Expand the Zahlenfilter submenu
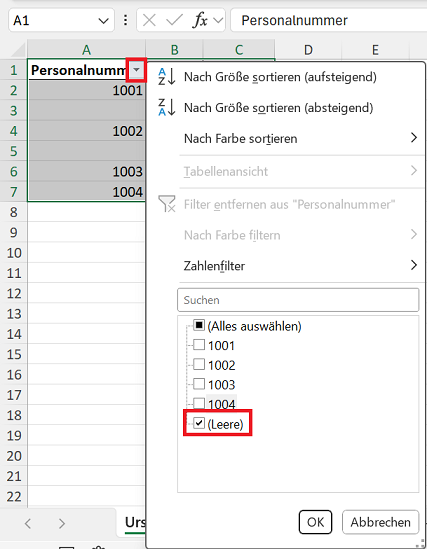427x549 pixels. point(301,265)
